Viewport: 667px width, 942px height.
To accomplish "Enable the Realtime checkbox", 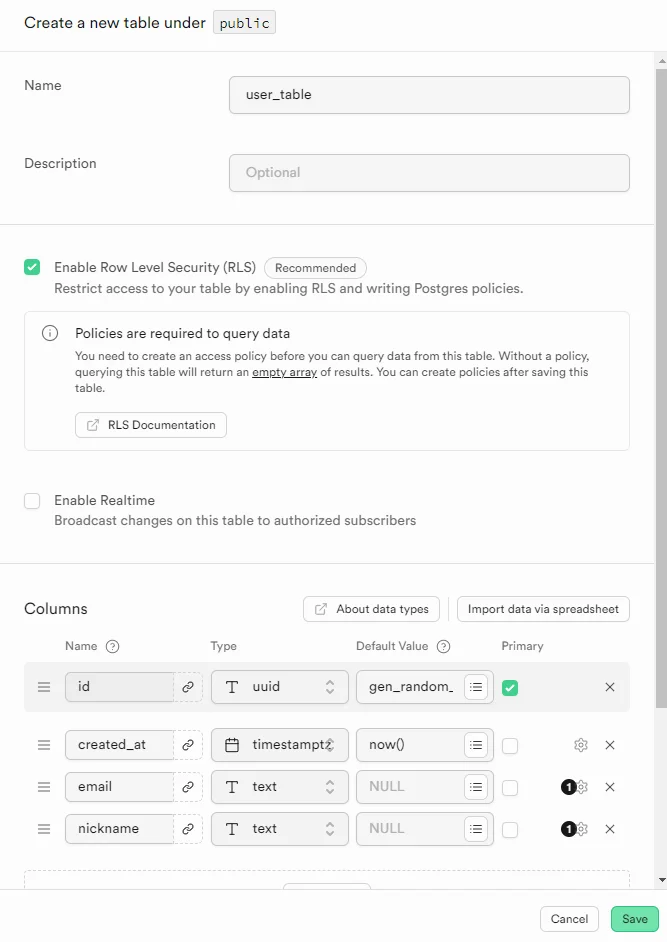I will (32, 501).
